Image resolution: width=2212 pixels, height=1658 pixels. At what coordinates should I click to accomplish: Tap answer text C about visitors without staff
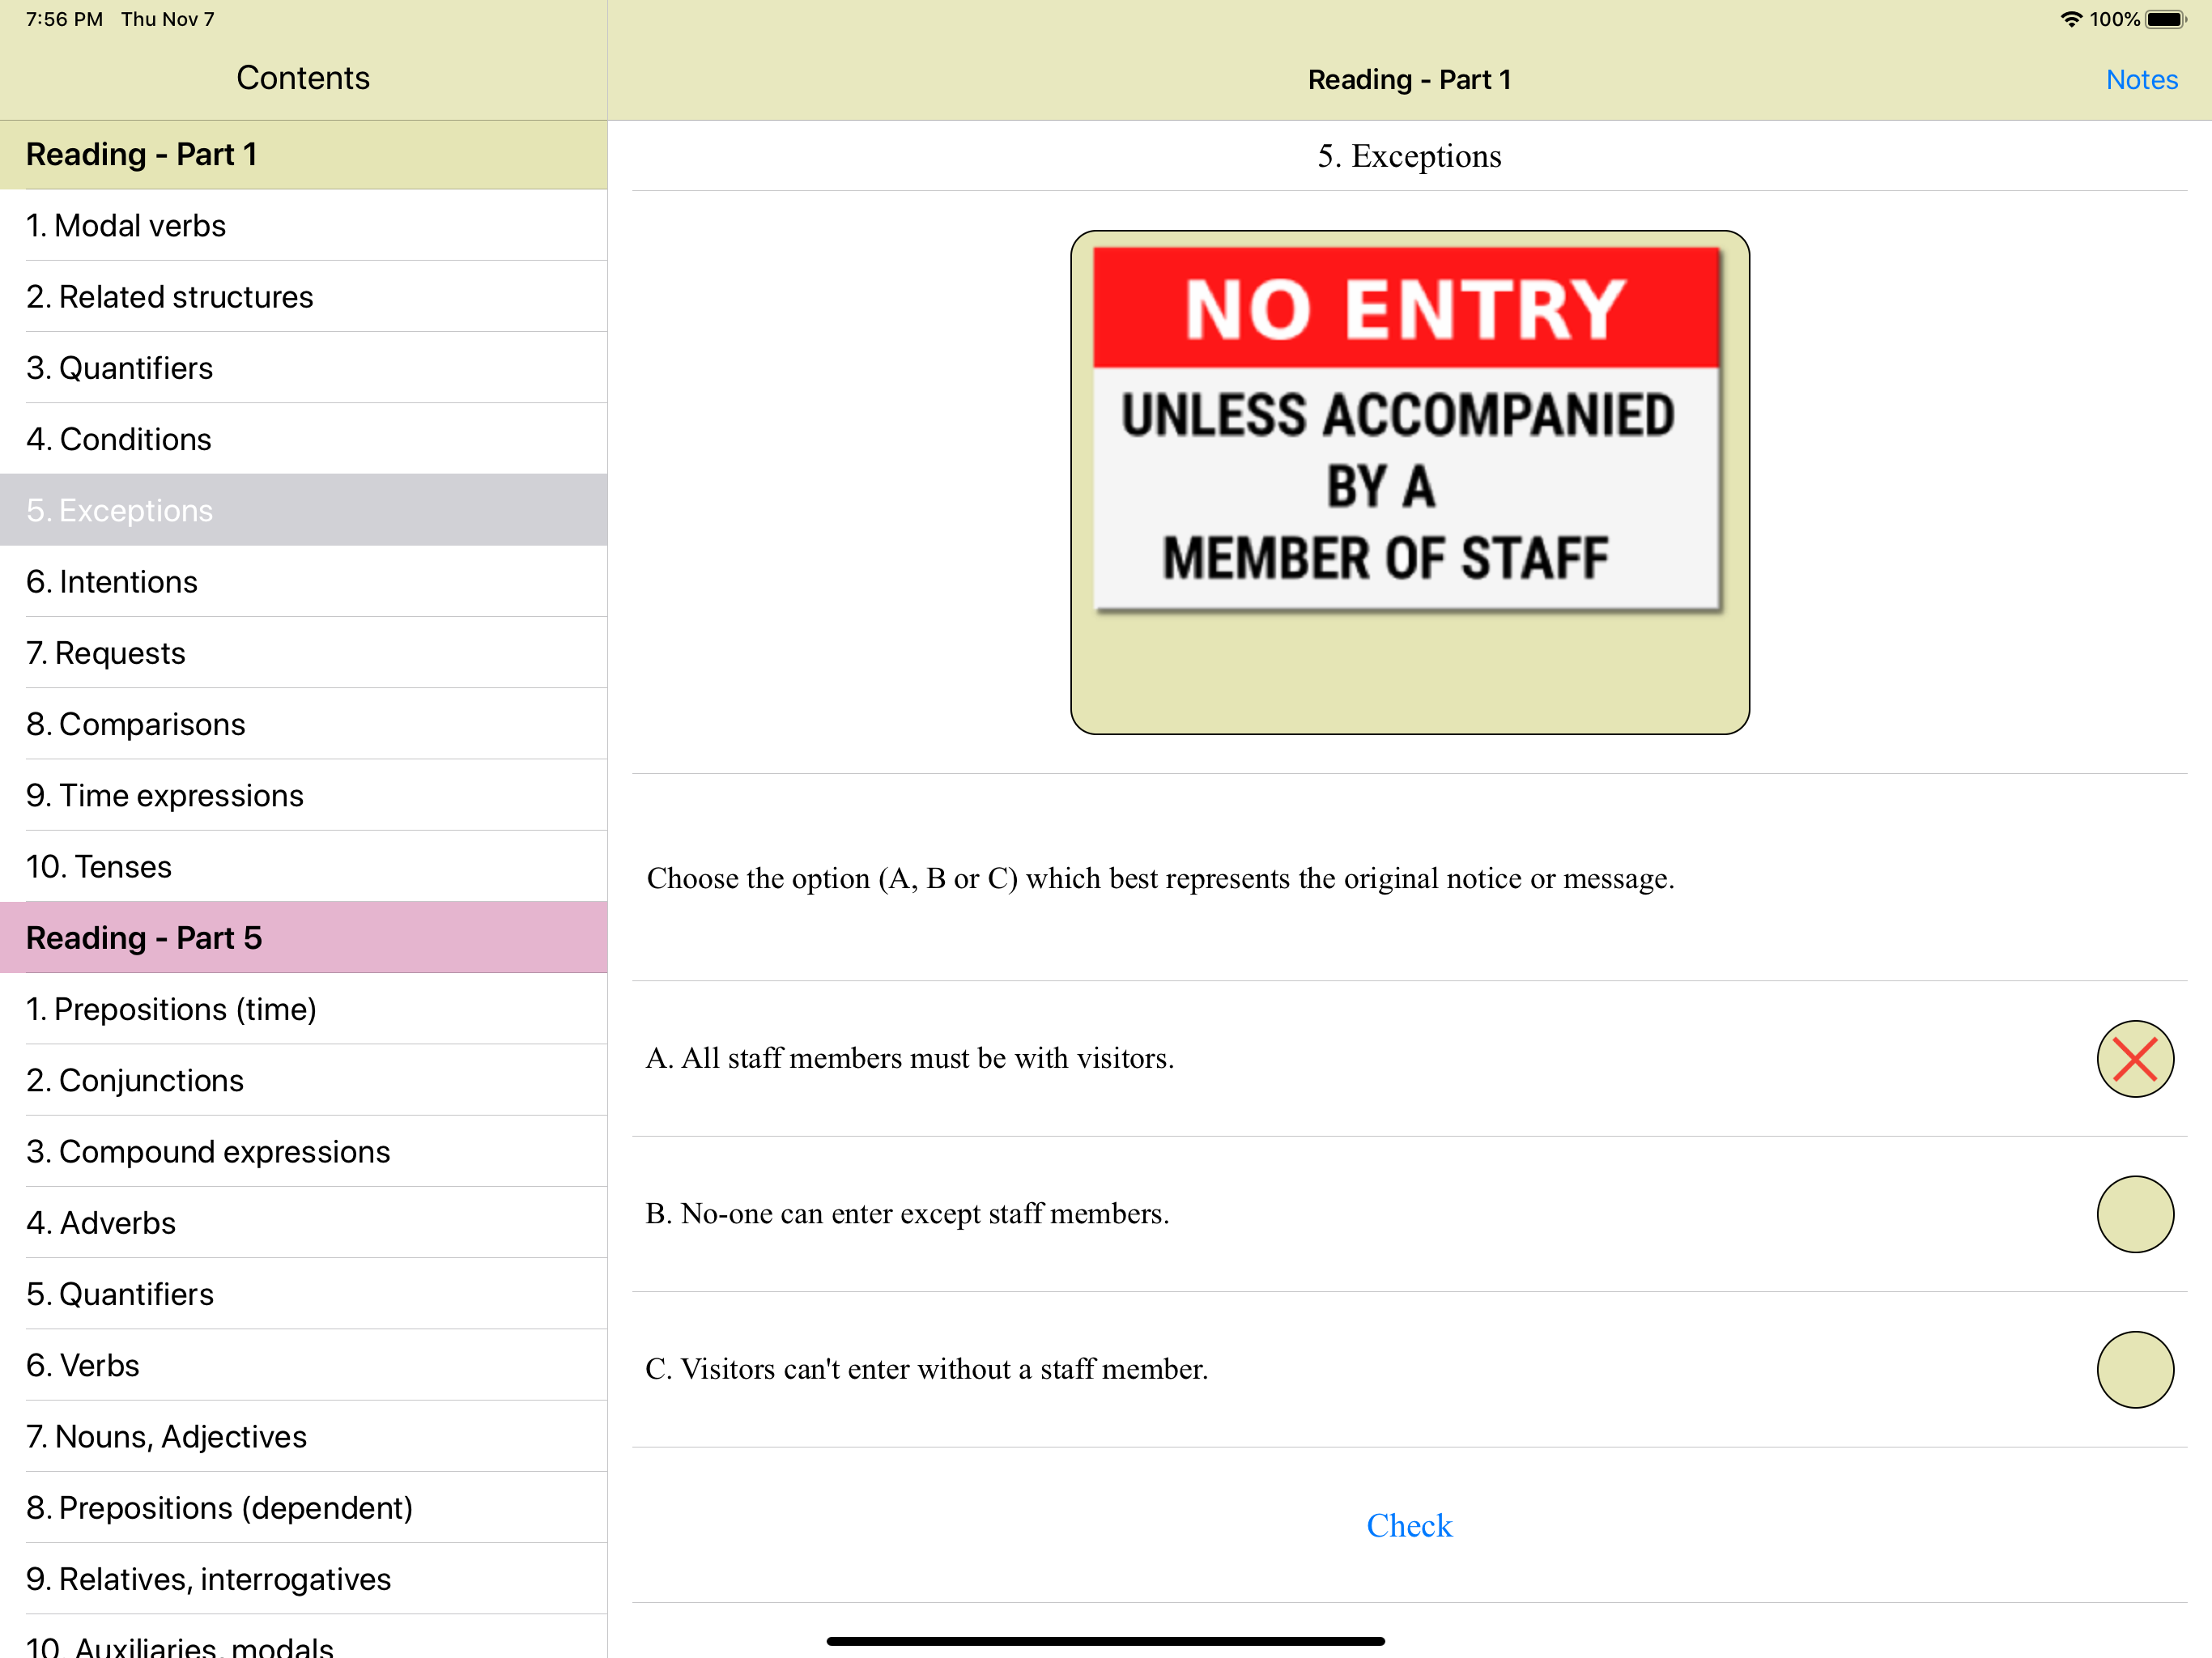coord(926,1369)
